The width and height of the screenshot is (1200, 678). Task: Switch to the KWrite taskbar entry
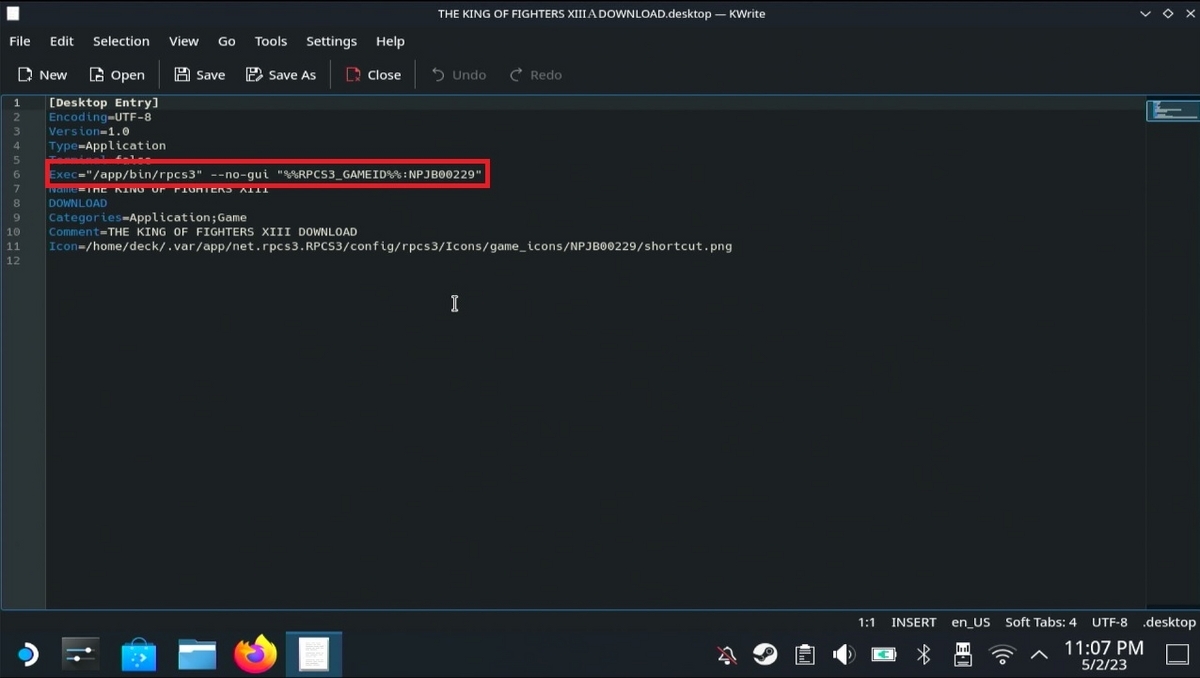point(313,655)
